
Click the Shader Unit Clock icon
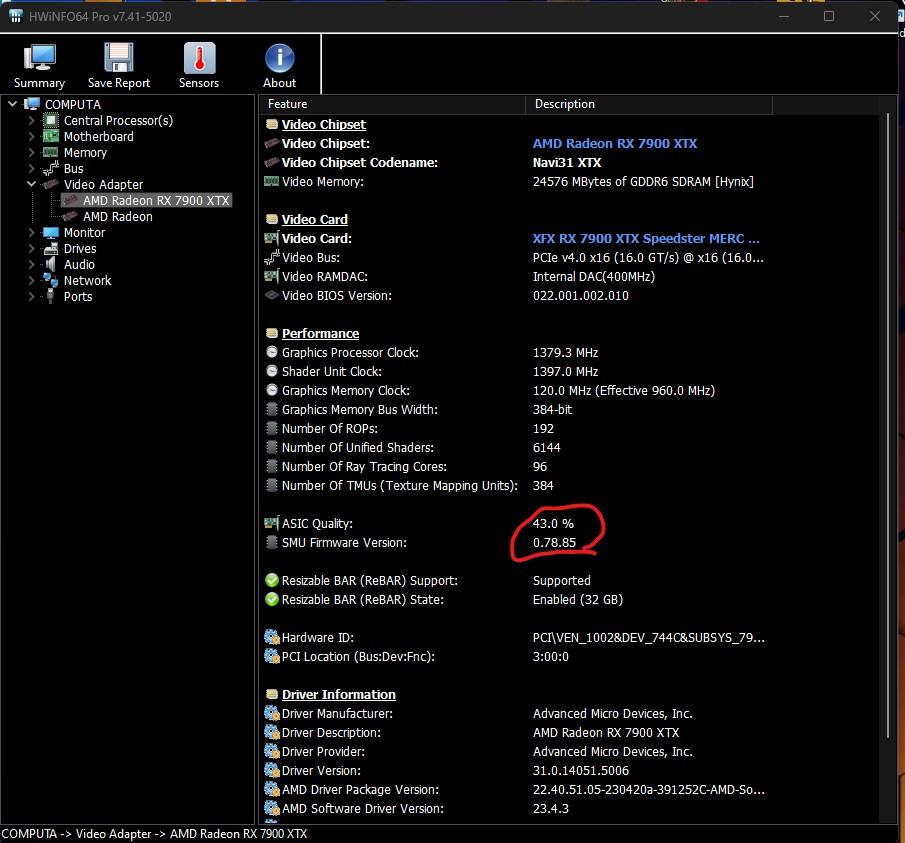click(x=272, y=371)
